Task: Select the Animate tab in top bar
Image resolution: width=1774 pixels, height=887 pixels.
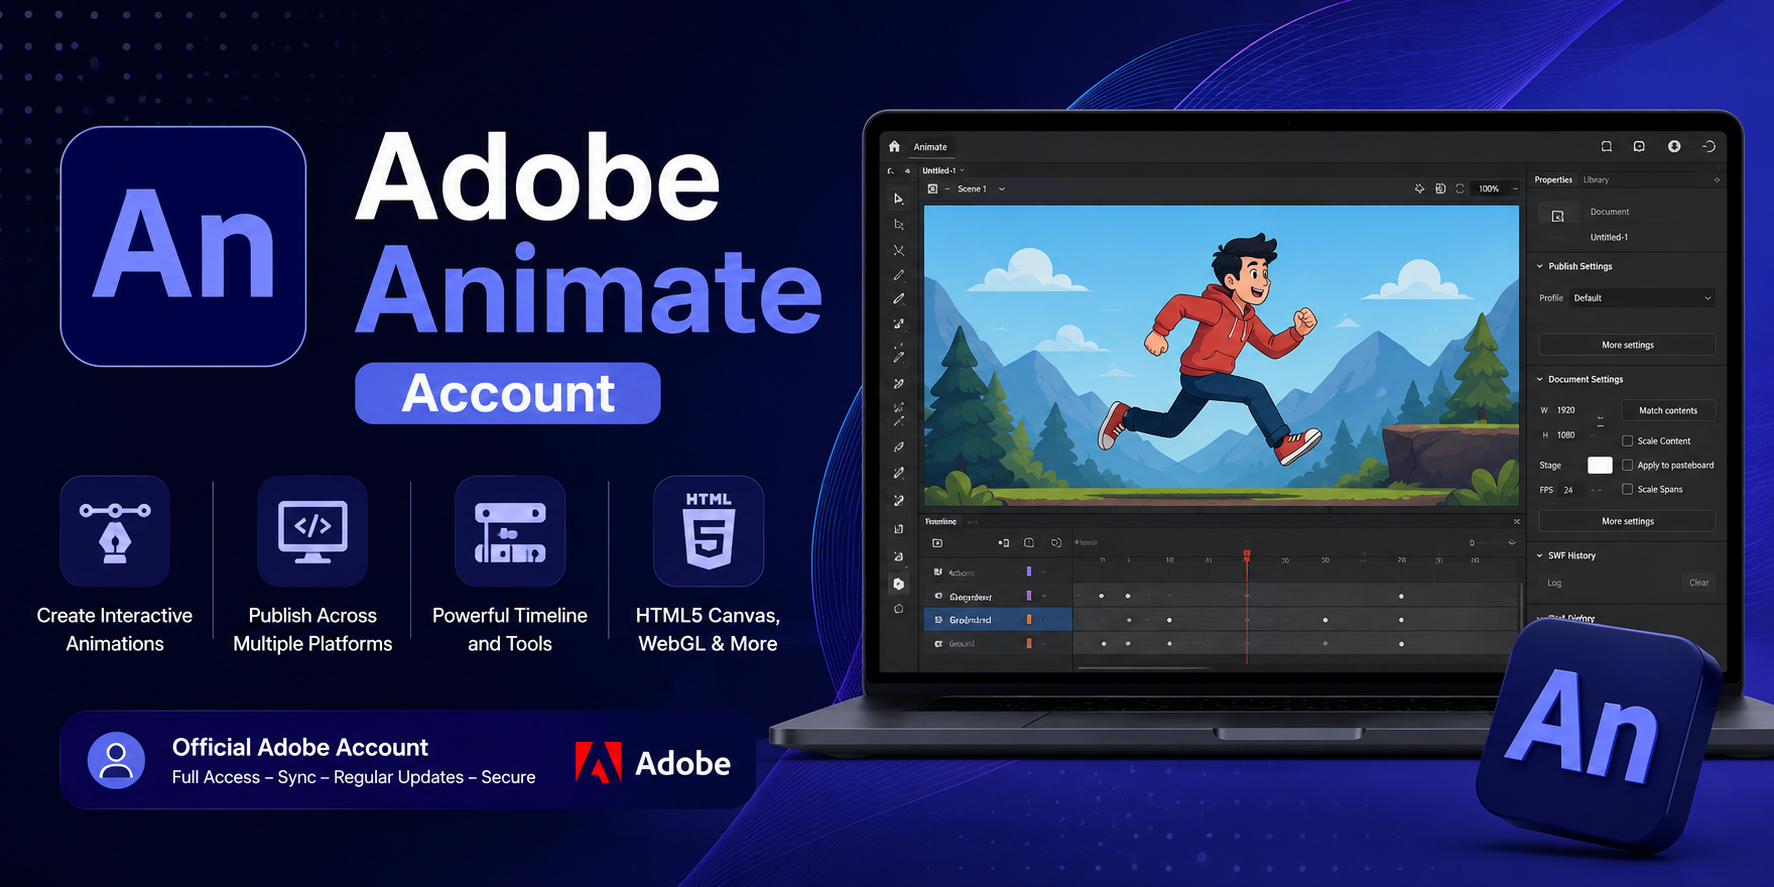Action: (x=930, y=147)
